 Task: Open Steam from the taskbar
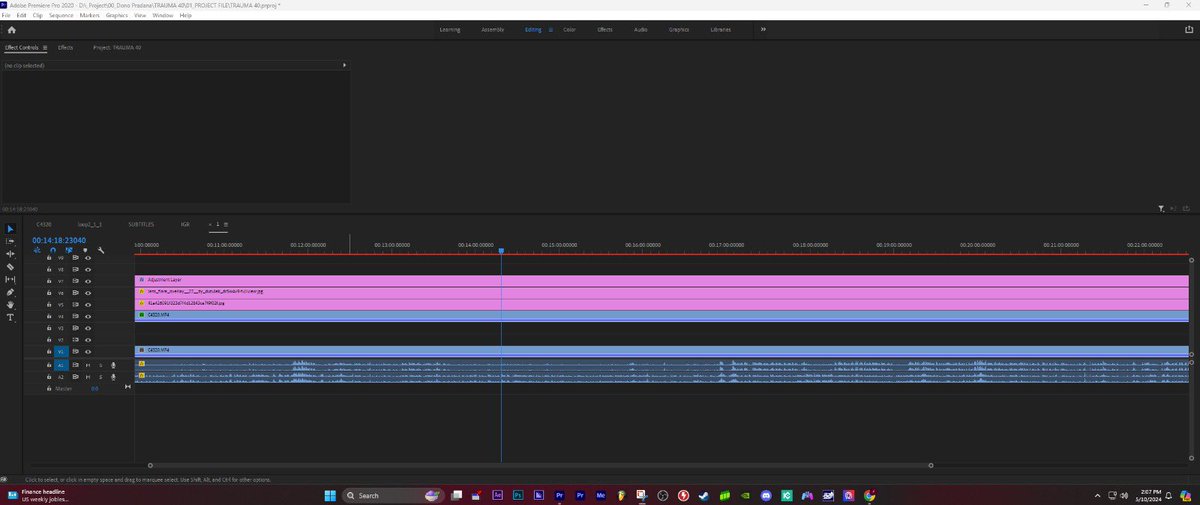(704, 495)
